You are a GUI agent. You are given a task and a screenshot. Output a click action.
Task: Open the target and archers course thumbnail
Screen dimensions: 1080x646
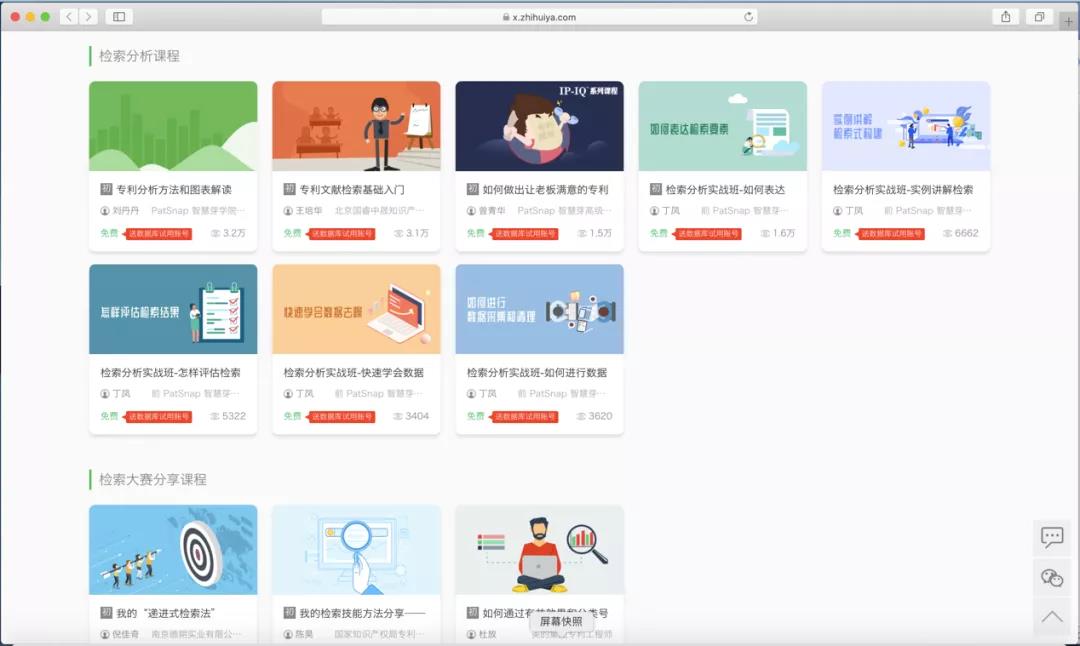coord(173,550)
